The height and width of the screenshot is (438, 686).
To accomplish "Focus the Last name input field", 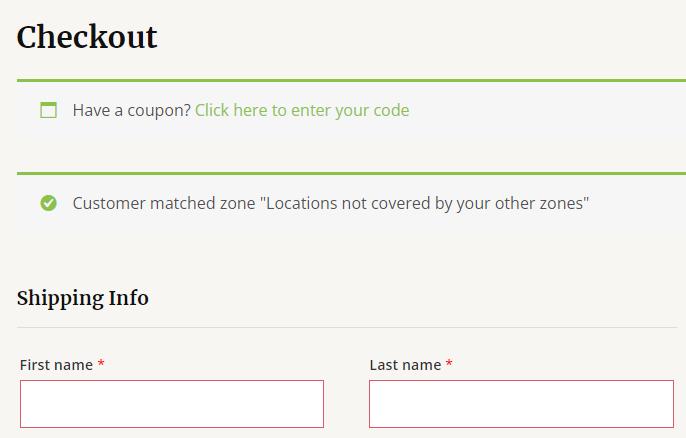I will [521, 403].
